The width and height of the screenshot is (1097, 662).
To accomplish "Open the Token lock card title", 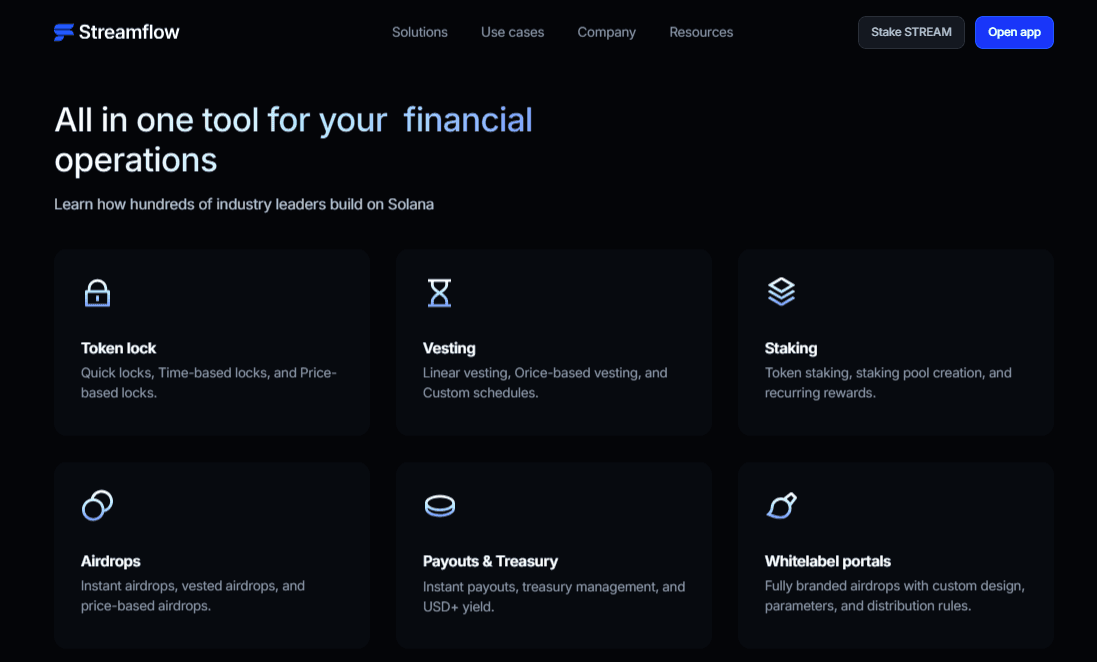I will point(118,348).
